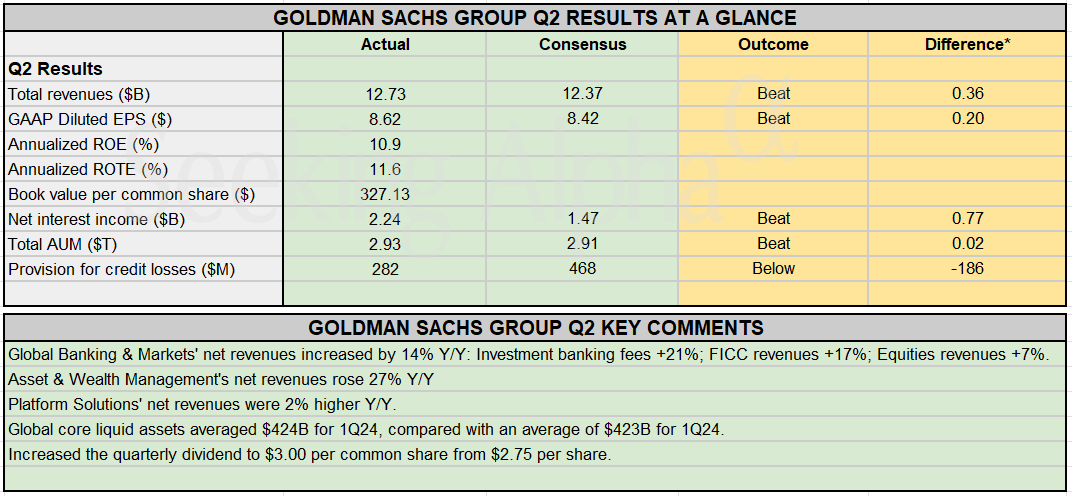1072x496 pixels.
Task: Click the Net interest income consensus 1.47
Action: pos(582,219)
